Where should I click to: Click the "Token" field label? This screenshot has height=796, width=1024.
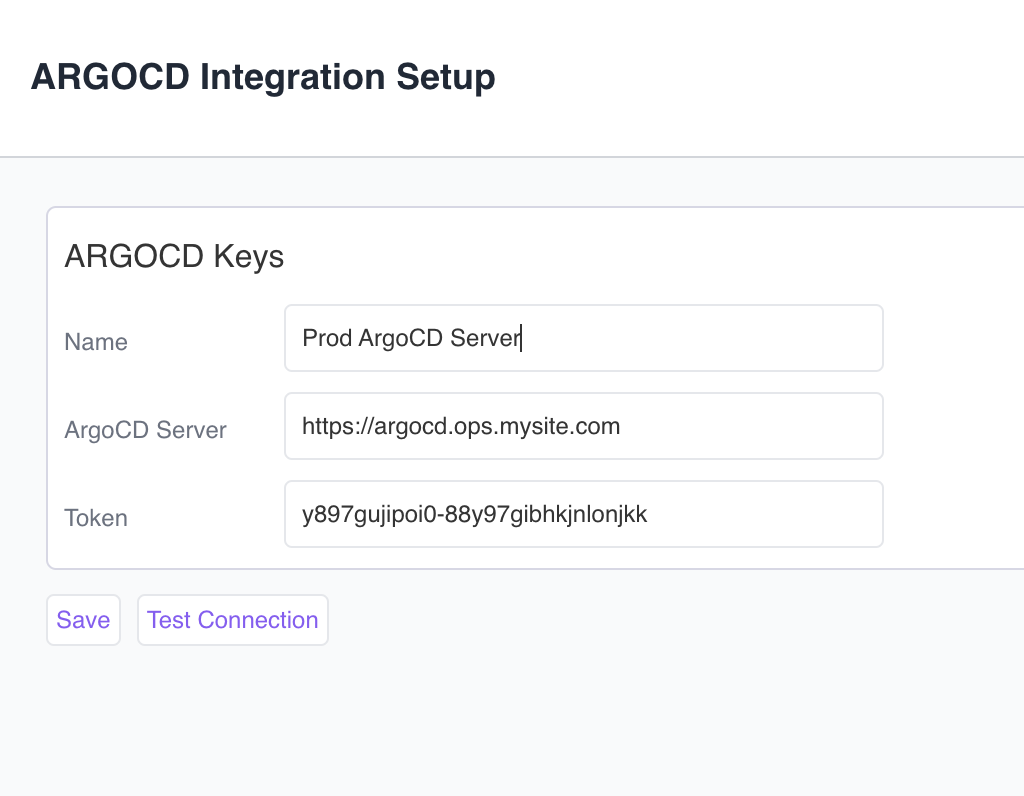pos(96,518)
